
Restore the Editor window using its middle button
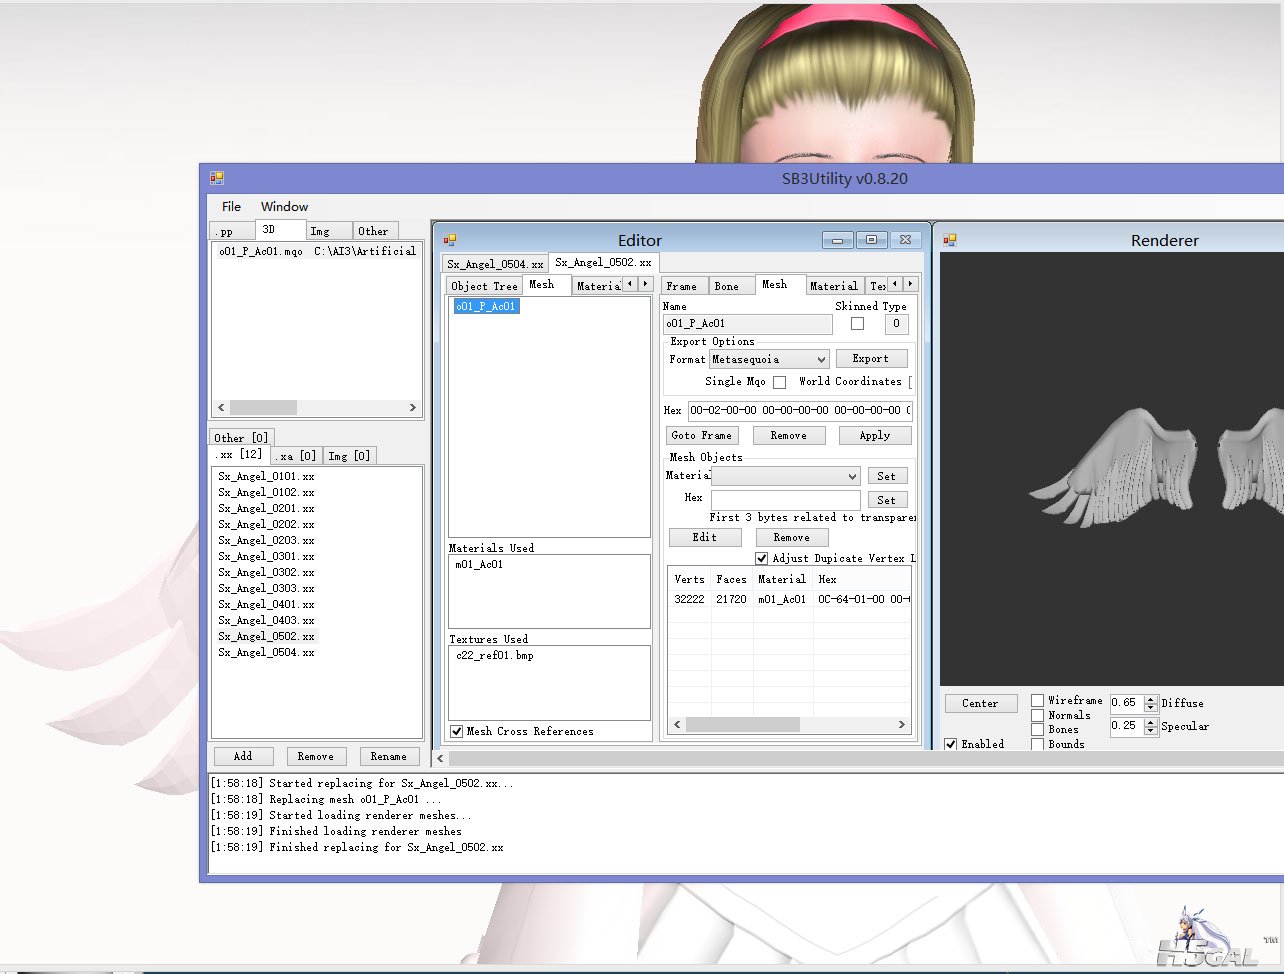pyautogui.click(x=871, y=240)
